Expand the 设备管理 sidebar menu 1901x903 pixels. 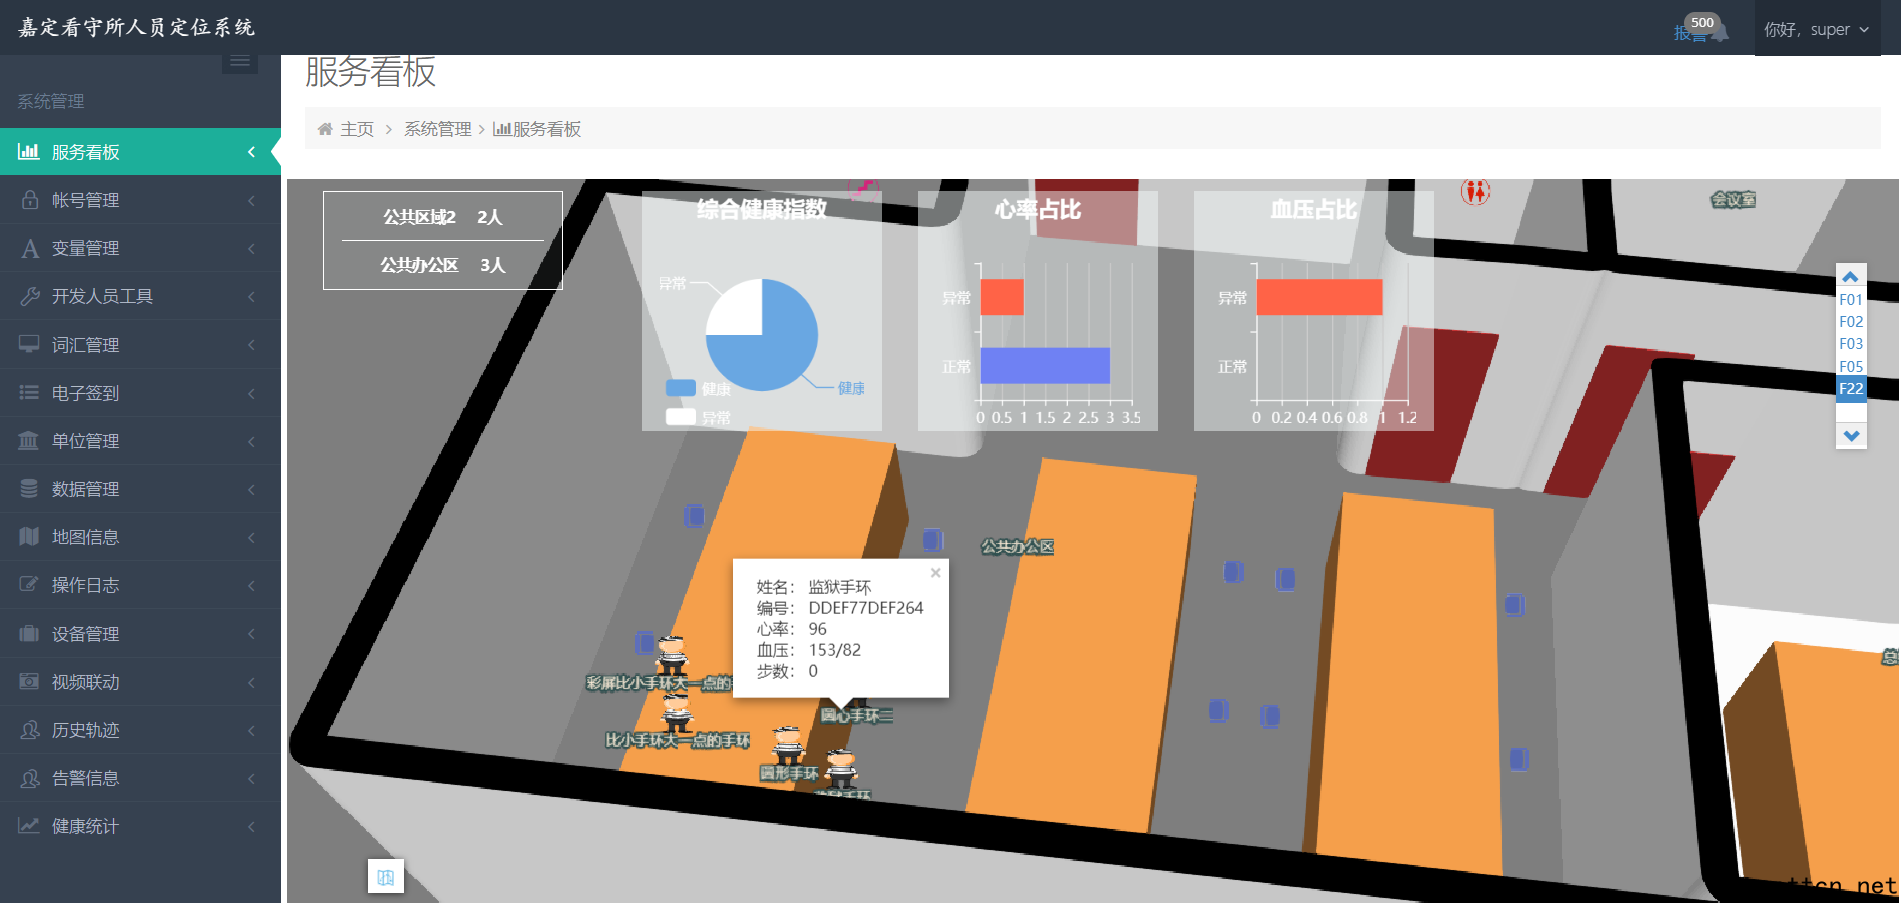pyautogui.click(x=140, y=634)
